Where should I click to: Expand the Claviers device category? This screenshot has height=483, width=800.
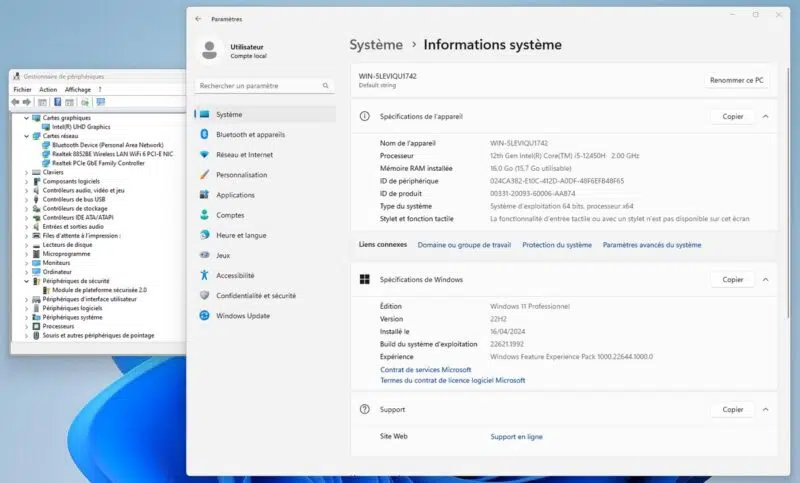pyautogui.click(x=26, y=172)
